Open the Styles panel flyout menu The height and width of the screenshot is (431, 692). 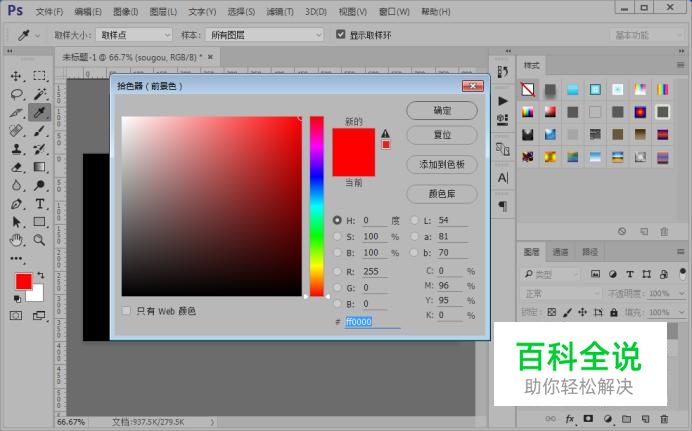(x=681, y=65)
